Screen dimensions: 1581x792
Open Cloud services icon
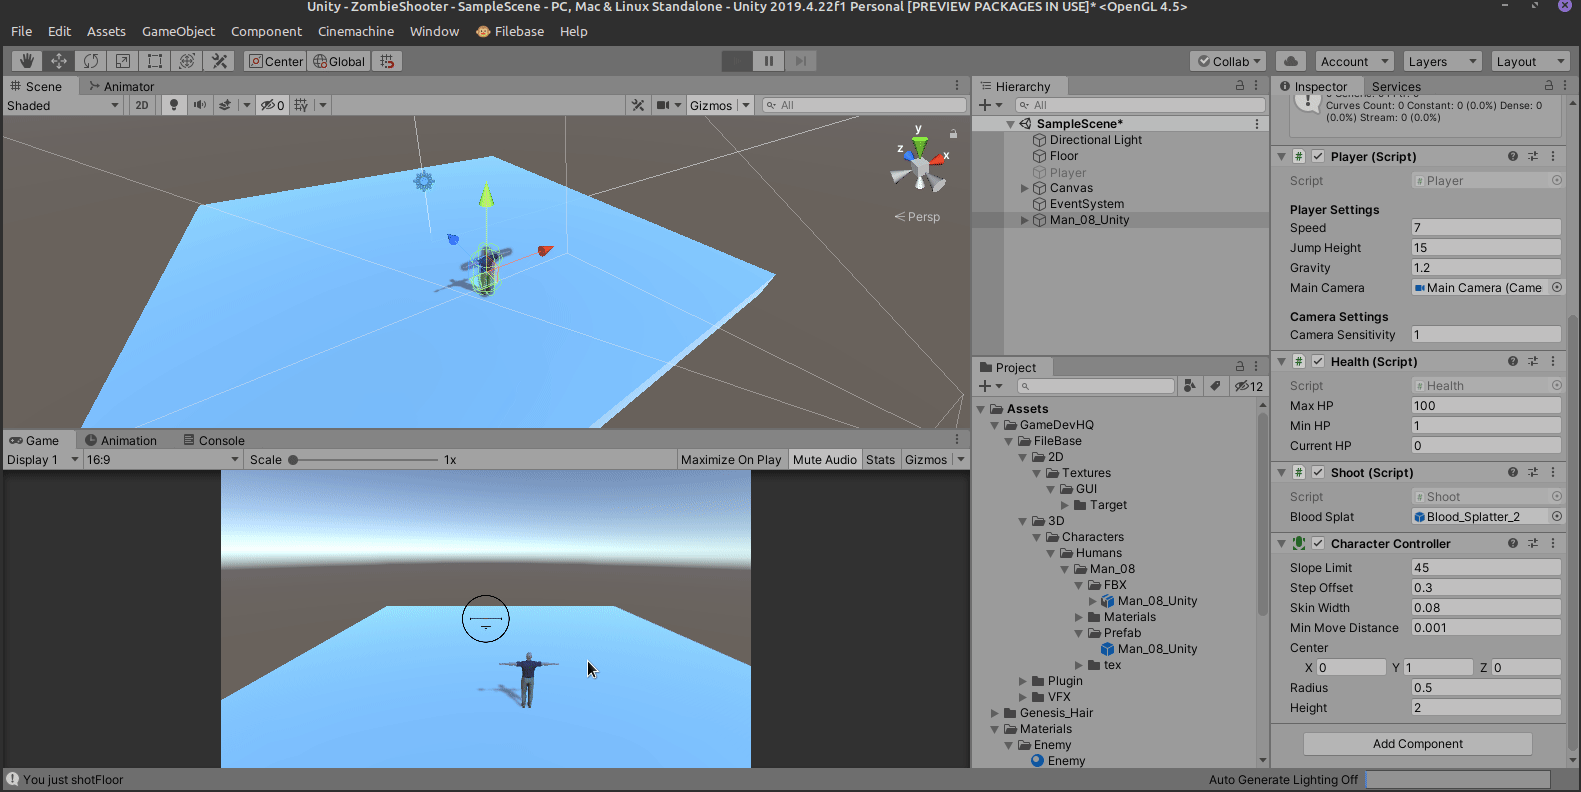(1291, 61)
